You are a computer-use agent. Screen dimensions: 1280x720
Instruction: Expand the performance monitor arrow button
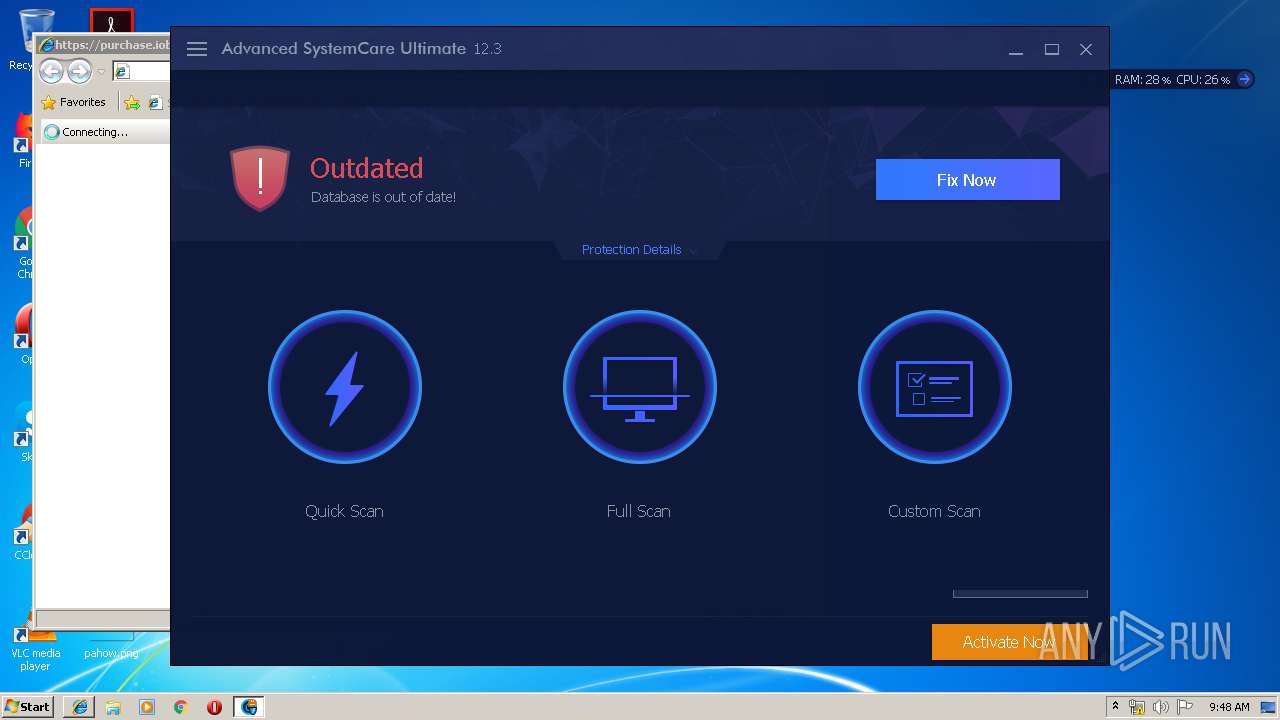pos(1244,79)
